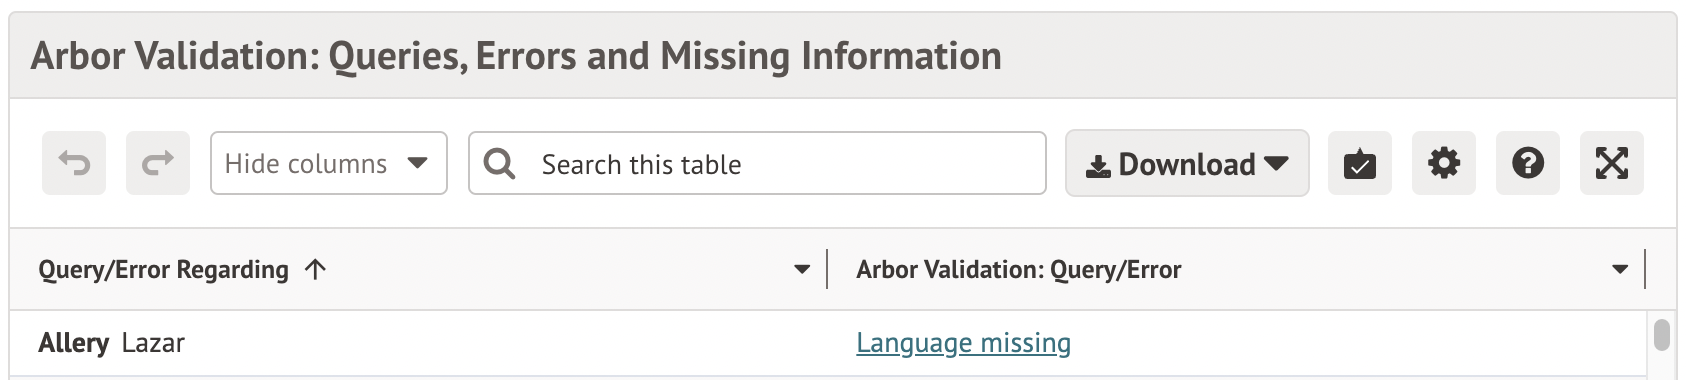
Task: Click the Download button label
Action: [1187, 164]
